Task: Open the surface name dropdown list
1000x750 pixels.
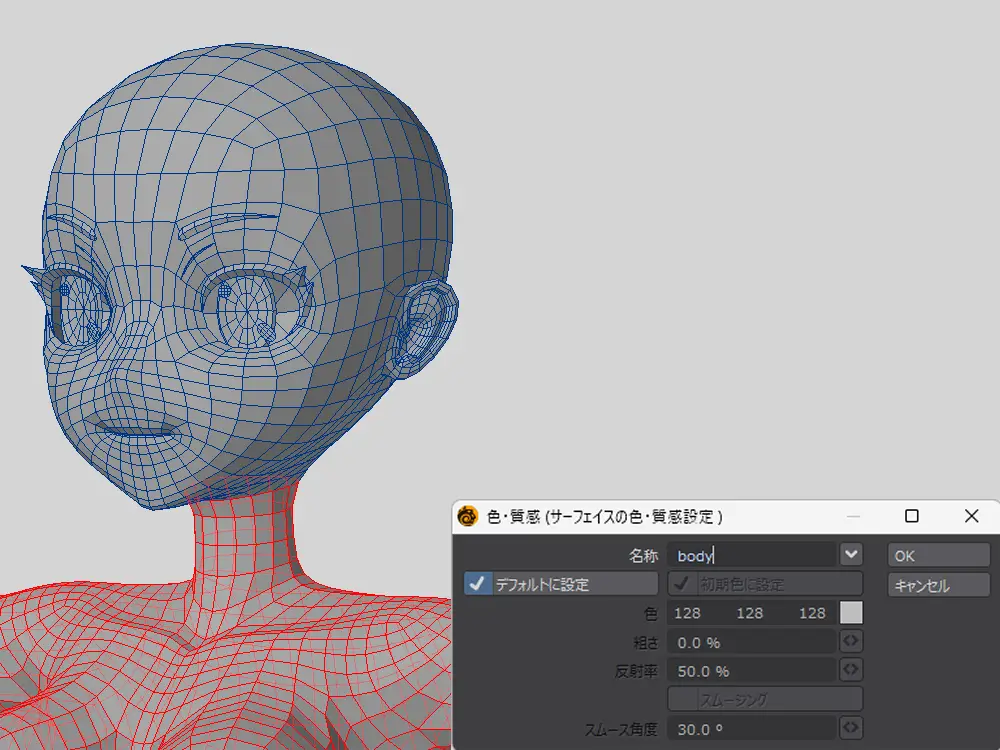Action: point(851,555)
